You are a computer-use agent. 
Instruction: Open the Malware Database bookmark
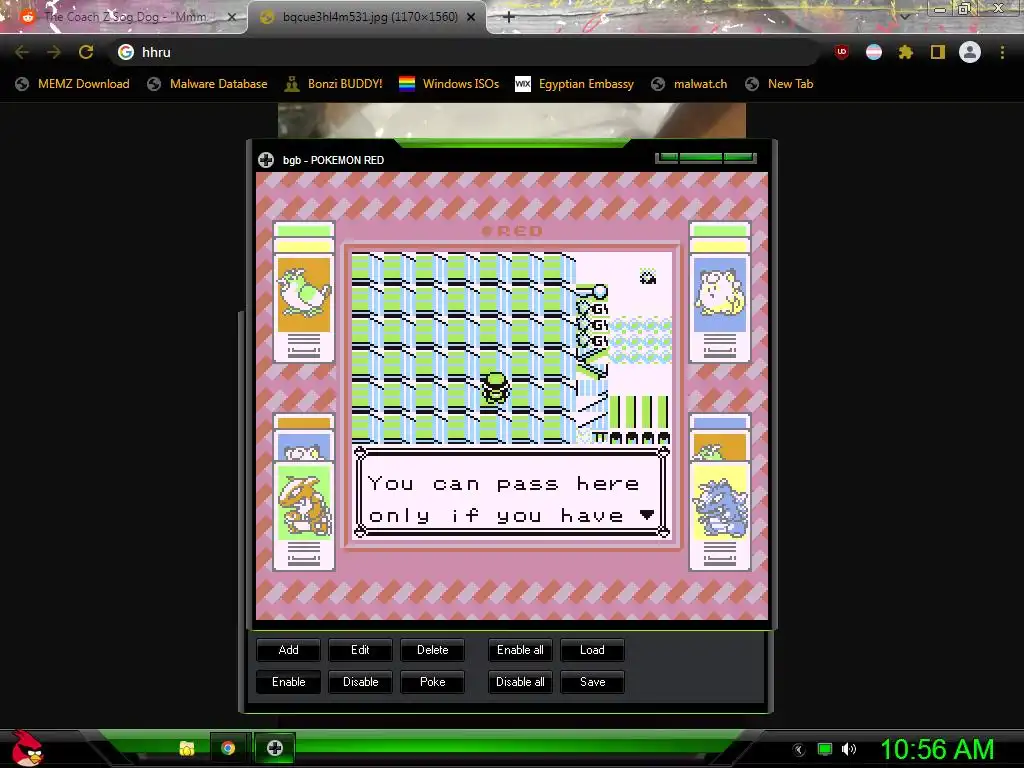(x=207, y=84)
